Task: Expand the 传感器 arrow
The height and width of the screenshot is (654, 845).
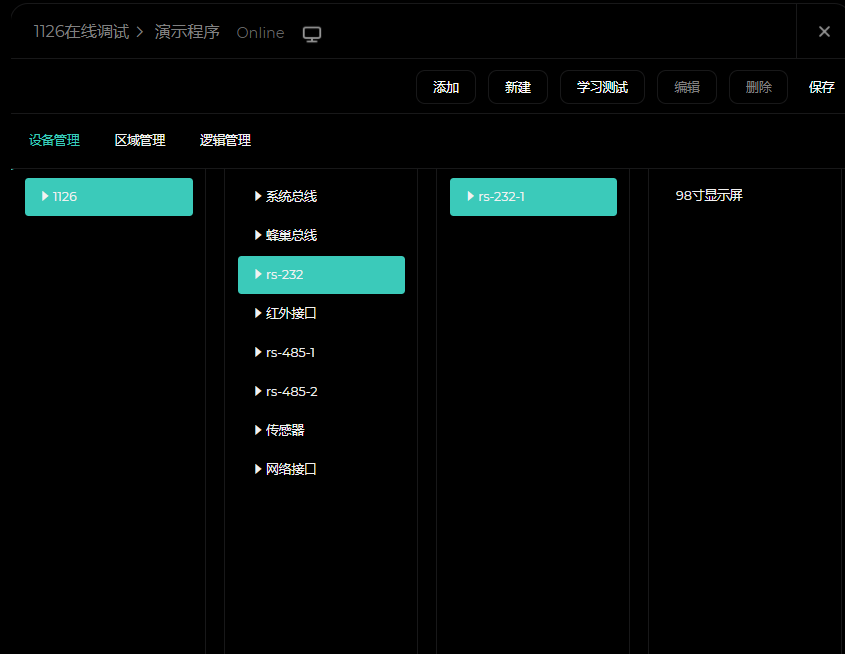Action: point(258,430)
